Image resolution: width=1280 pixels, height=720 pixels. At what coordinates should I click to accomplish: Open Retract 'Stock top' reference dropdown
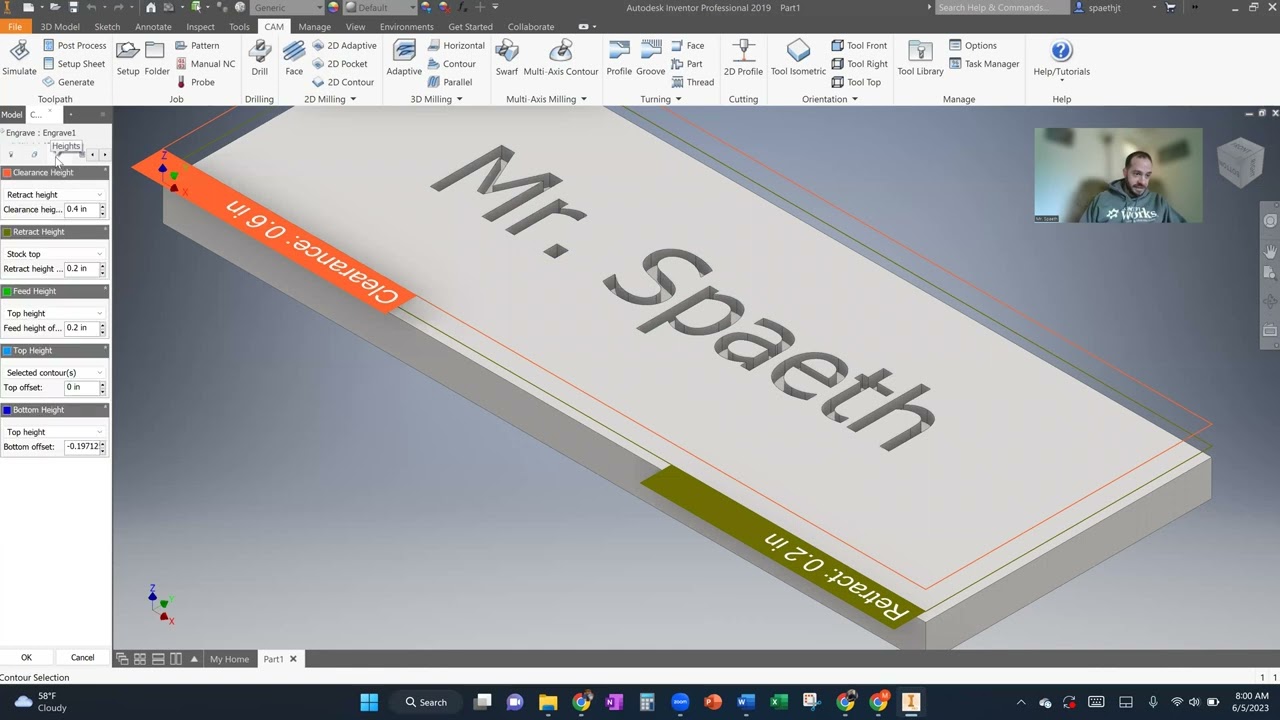click(54, 254)
